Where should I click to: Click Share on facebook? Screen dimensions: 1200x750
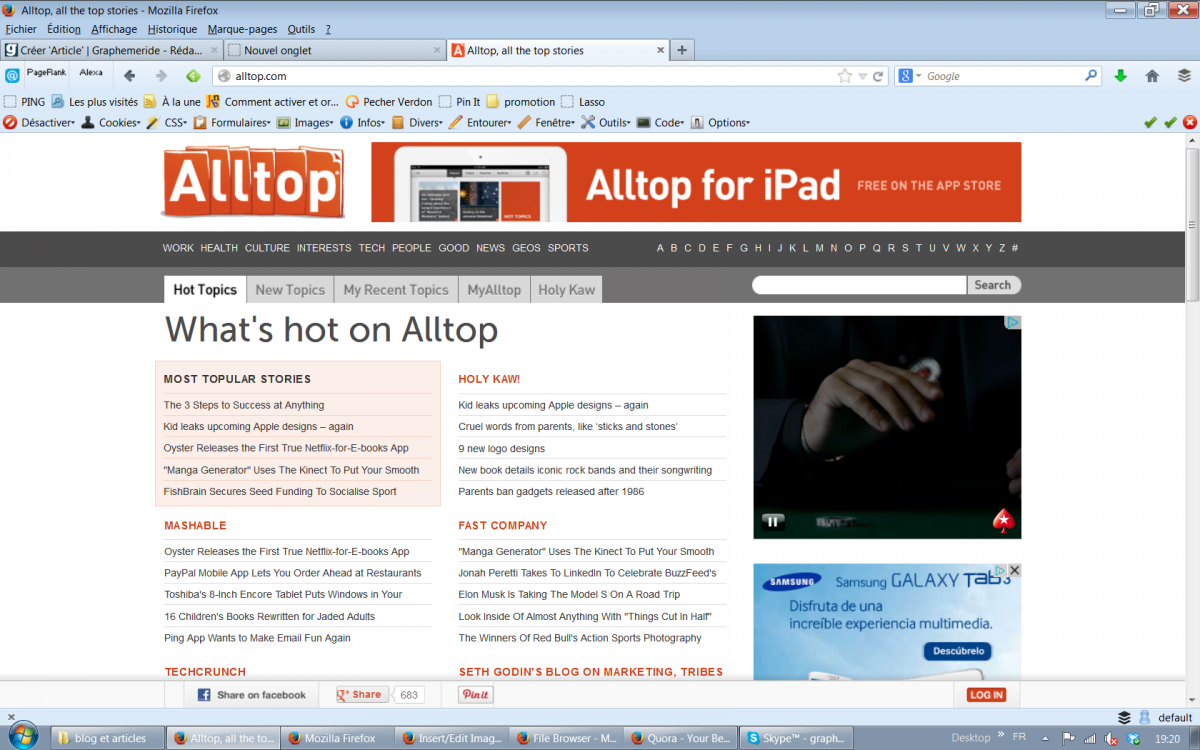coord(252,695)
